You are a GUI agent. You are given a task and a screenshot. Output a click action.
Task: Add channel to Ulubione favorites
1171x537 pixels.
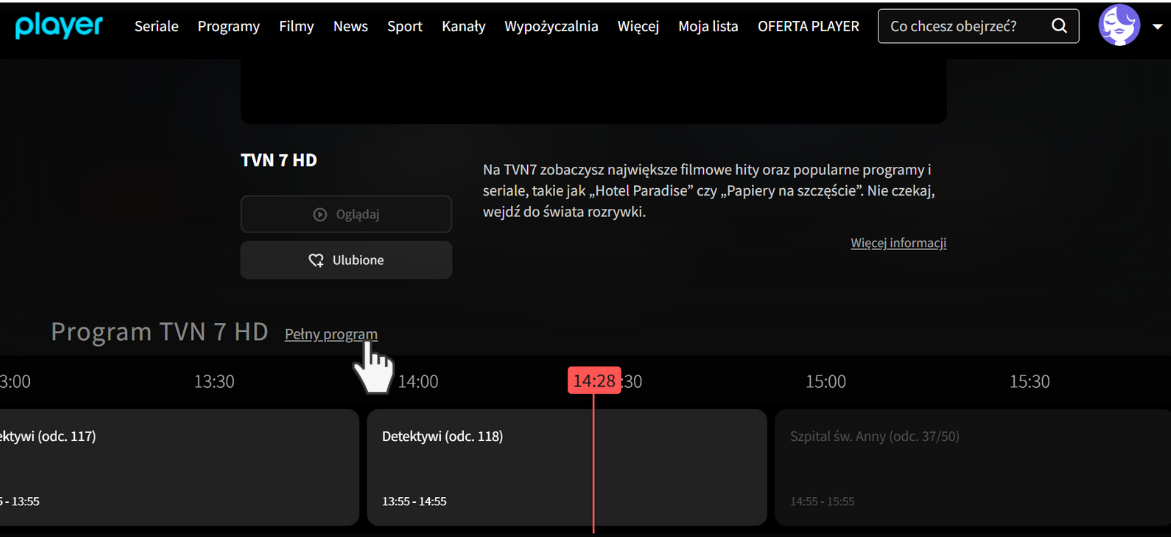coord(346,260)
